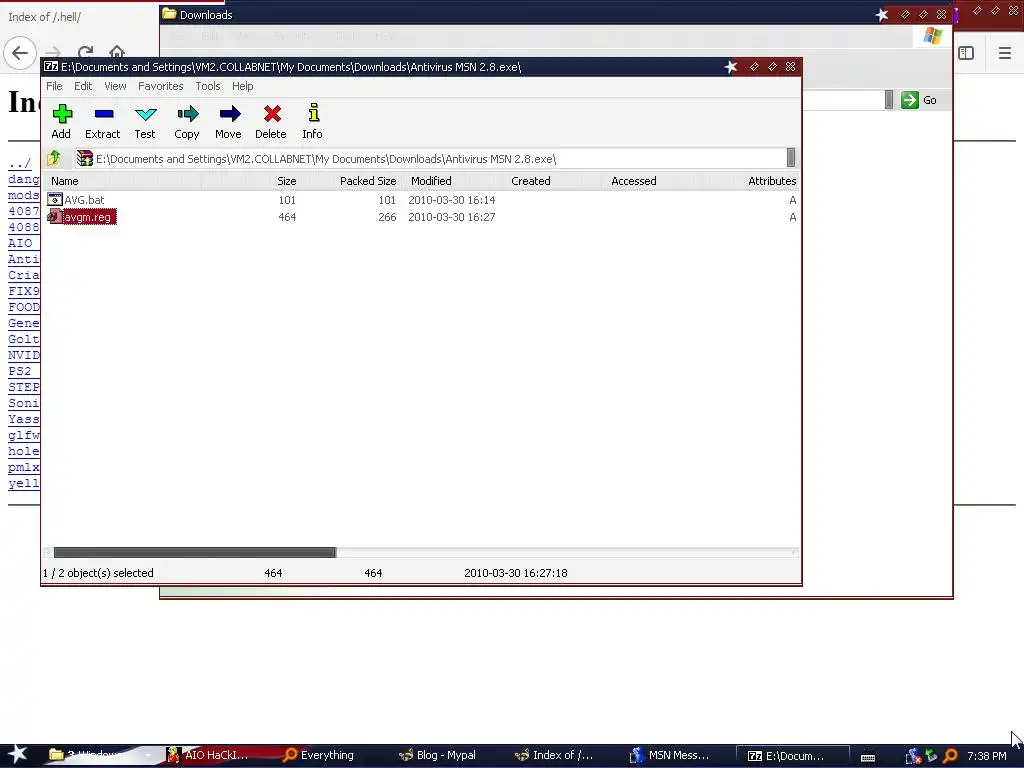Switch to Index of /... taskbar item
The height and width of the screenshot is (768, 1024).
554,755
